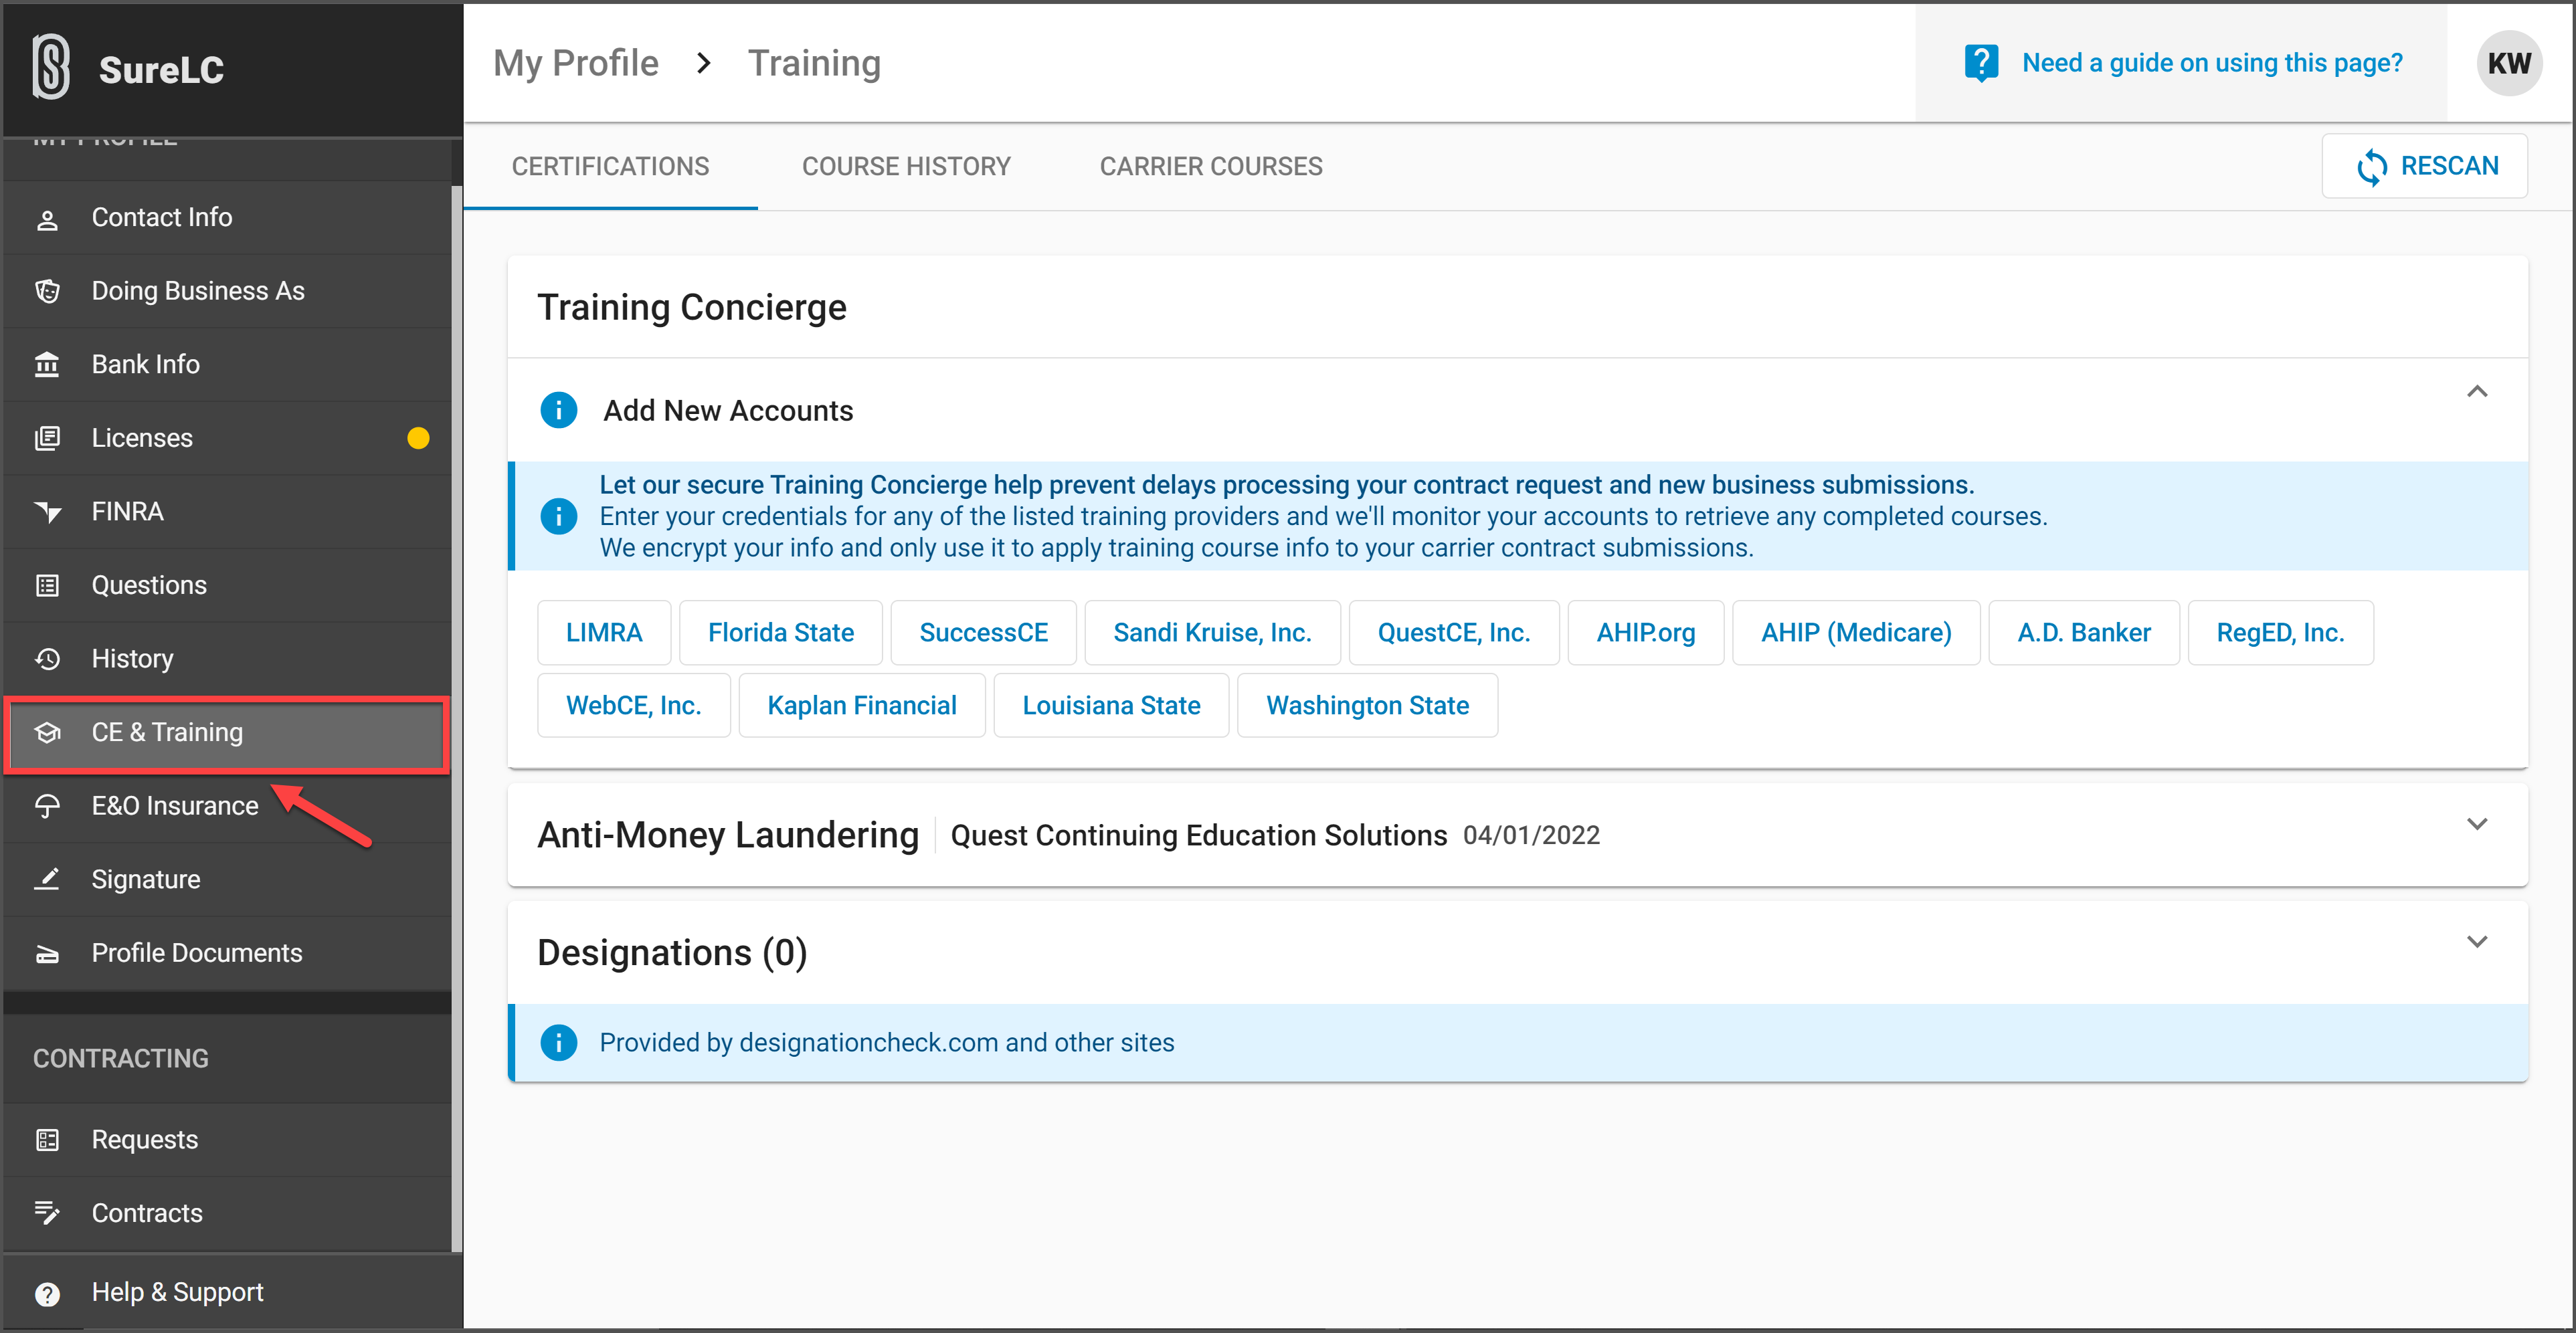Open the Requests menu item
This screenshot has width=2576, height=1333.
(x=227, y=1140)
